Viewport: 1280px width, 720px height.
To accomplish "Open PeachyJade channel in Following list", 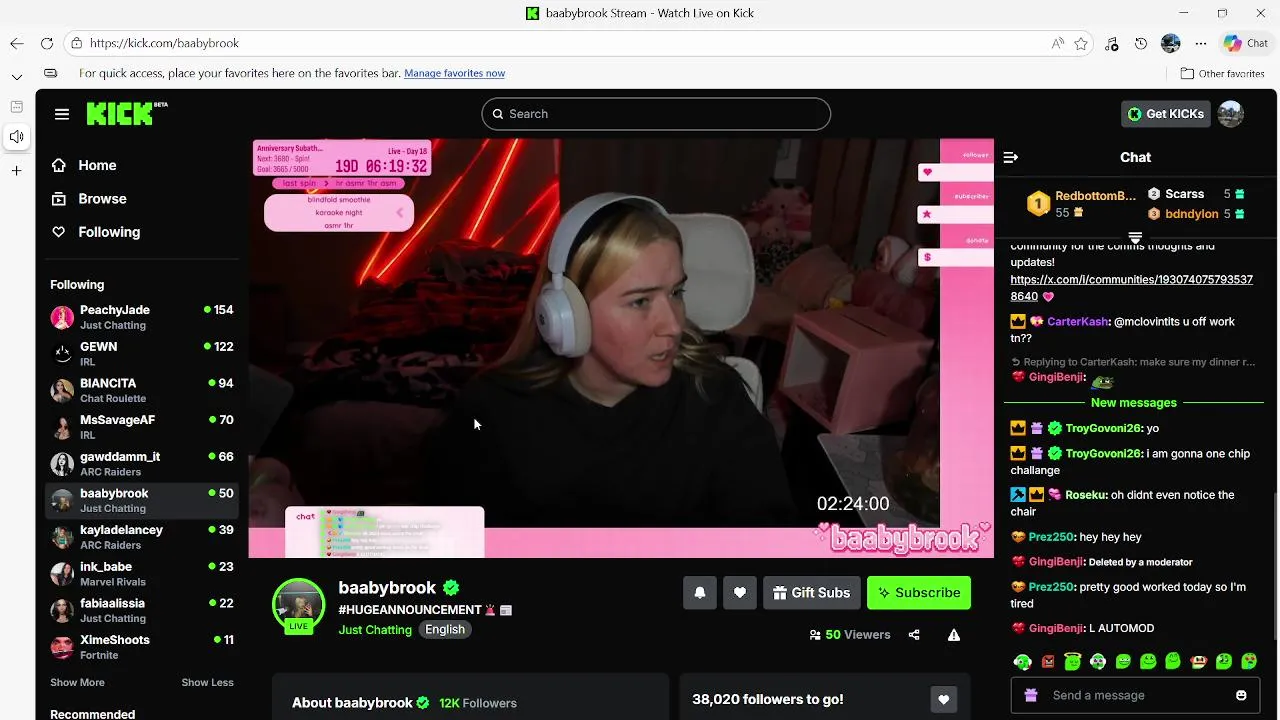I will [142, 317].
